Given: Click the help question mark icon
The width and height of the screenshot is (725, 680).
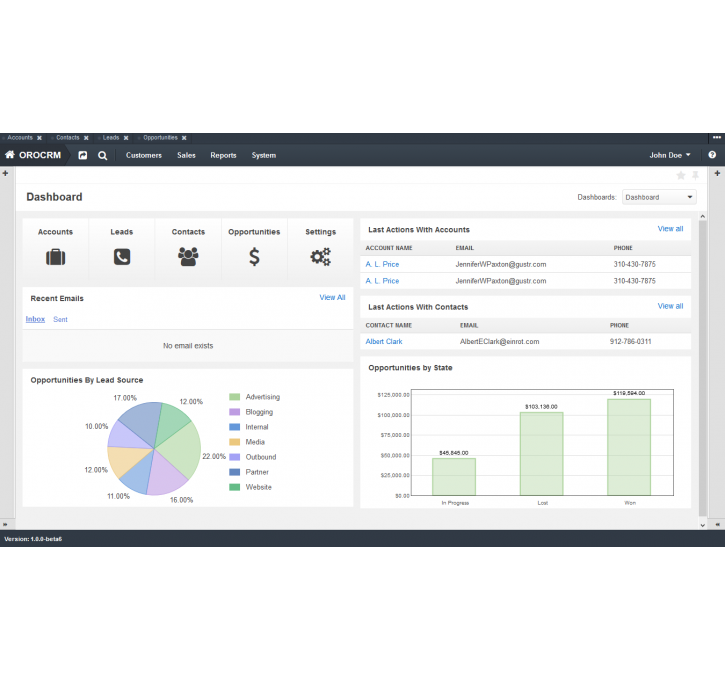Looking at the screenshot, I should point(712,155).
